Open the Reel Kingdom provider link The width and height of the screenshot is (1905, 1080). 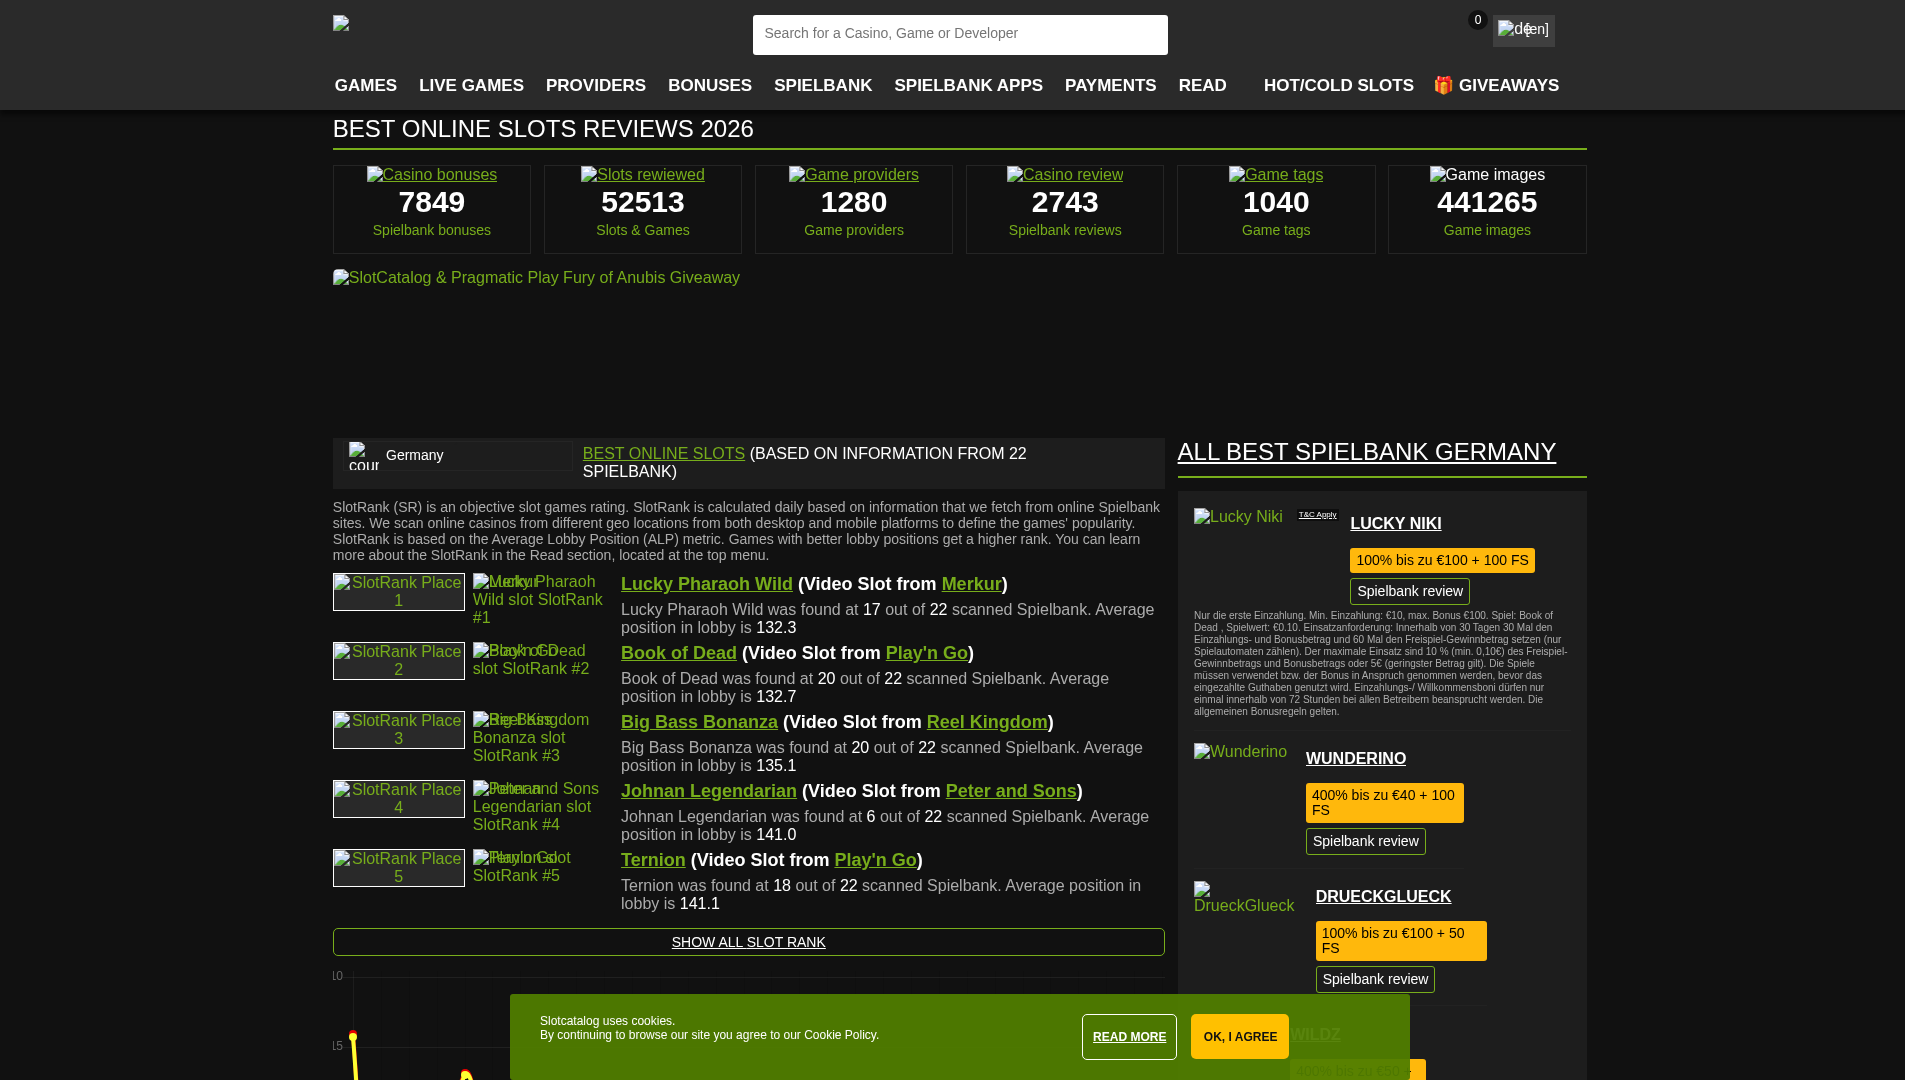point(987,722)
